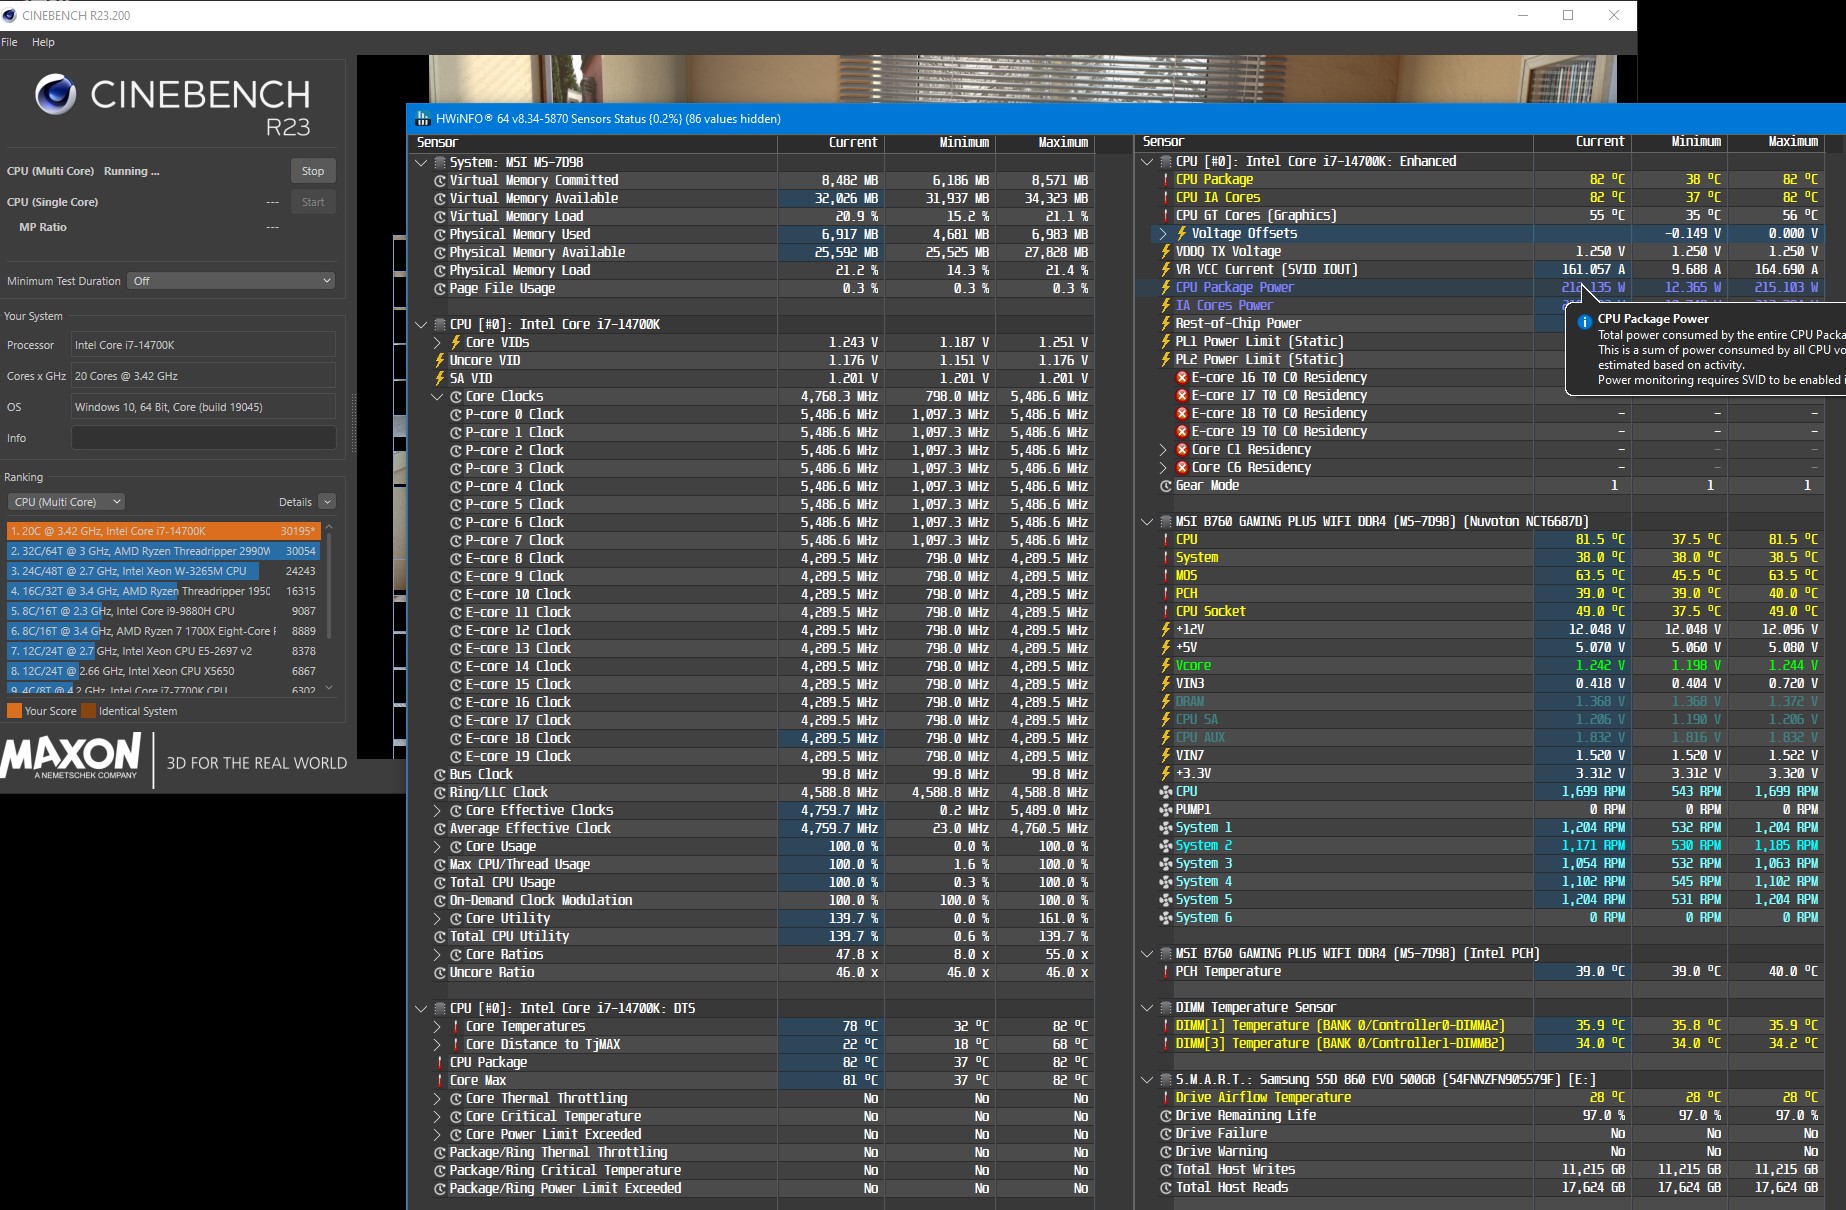Click the thermometer icon next to Core Max
The image size is (1846, 1210).
pyautogui.click(x=440, y=1081)
